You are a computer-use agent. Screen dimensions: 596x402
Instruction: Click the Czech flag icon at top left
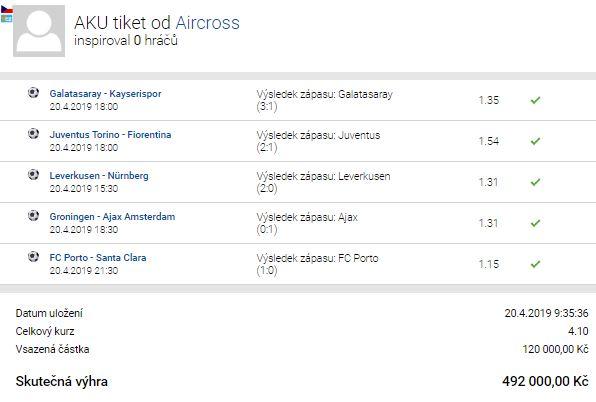tap(6, 9)
